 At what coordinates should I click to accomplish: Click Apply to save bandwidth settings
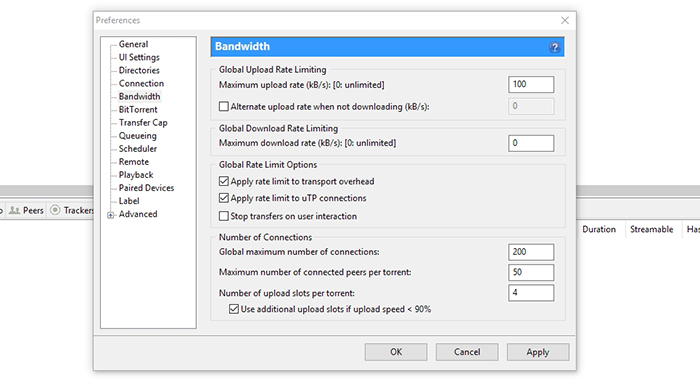(x=538, y=352)
